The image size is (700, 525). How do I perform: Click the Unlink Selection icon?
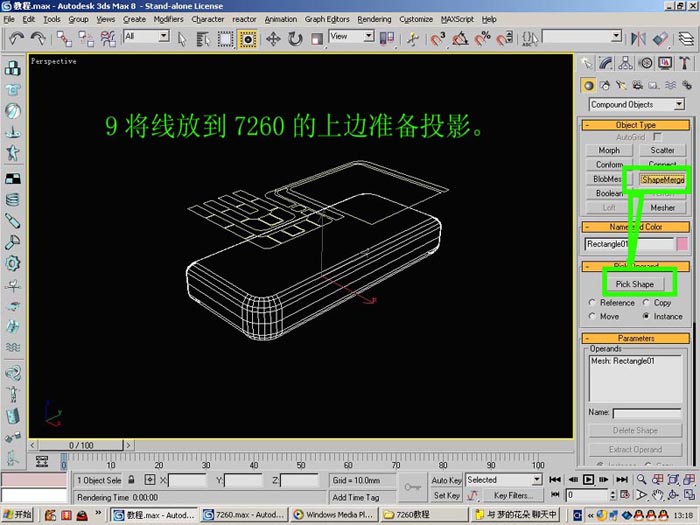86,39
